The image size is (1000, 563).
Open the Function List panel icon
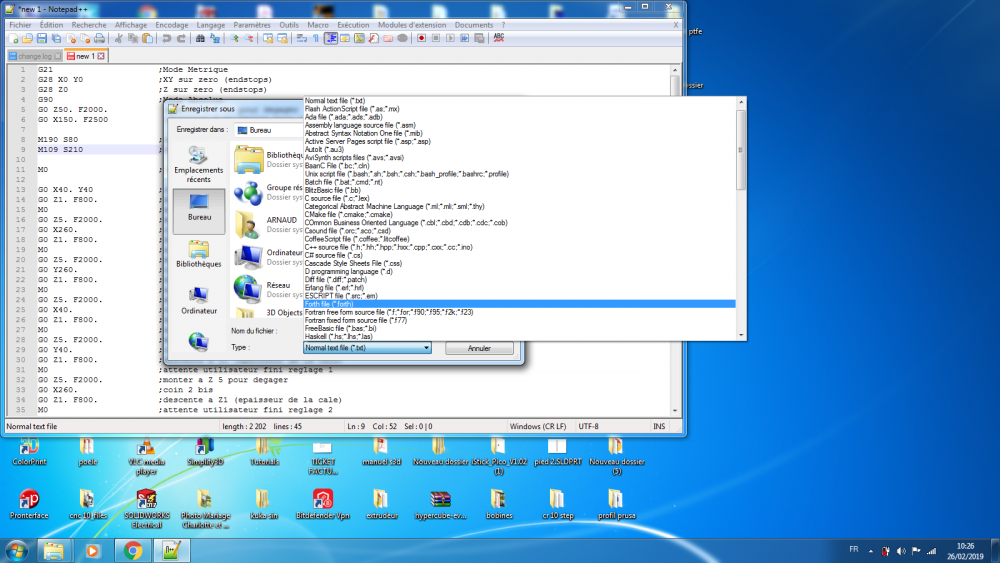pos(374,38)
